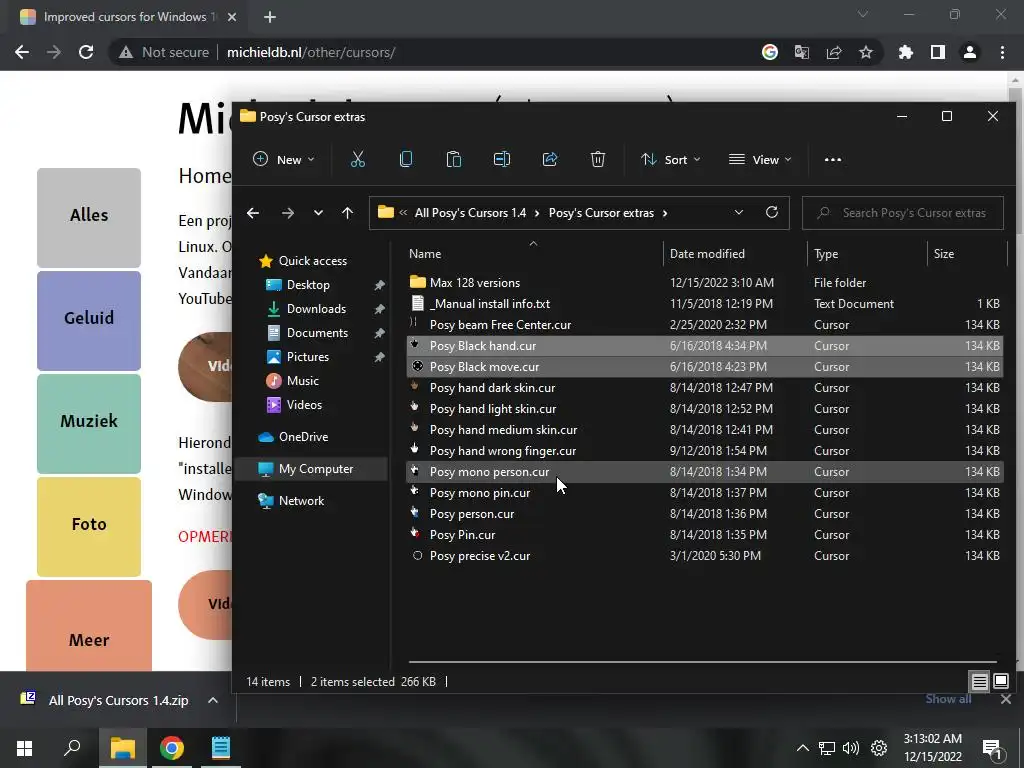Click the Paste icon in Explorer toolbar
Image resolution: width=1024 pixels, height=768 pixels.
454,159
